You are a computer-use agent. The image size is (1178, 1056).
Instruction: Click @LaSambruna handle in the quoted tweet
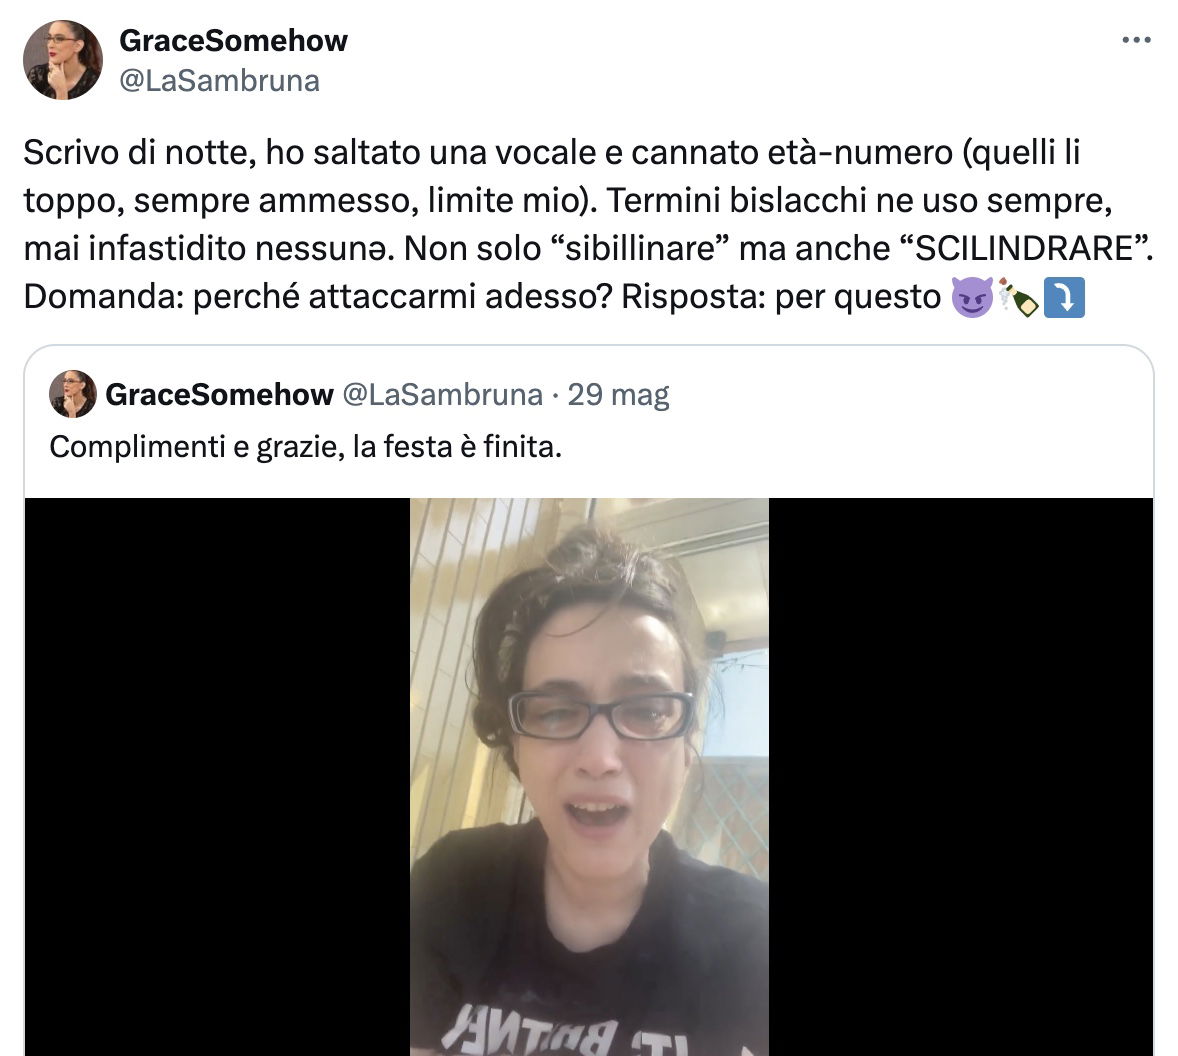(x=443, y=394)
